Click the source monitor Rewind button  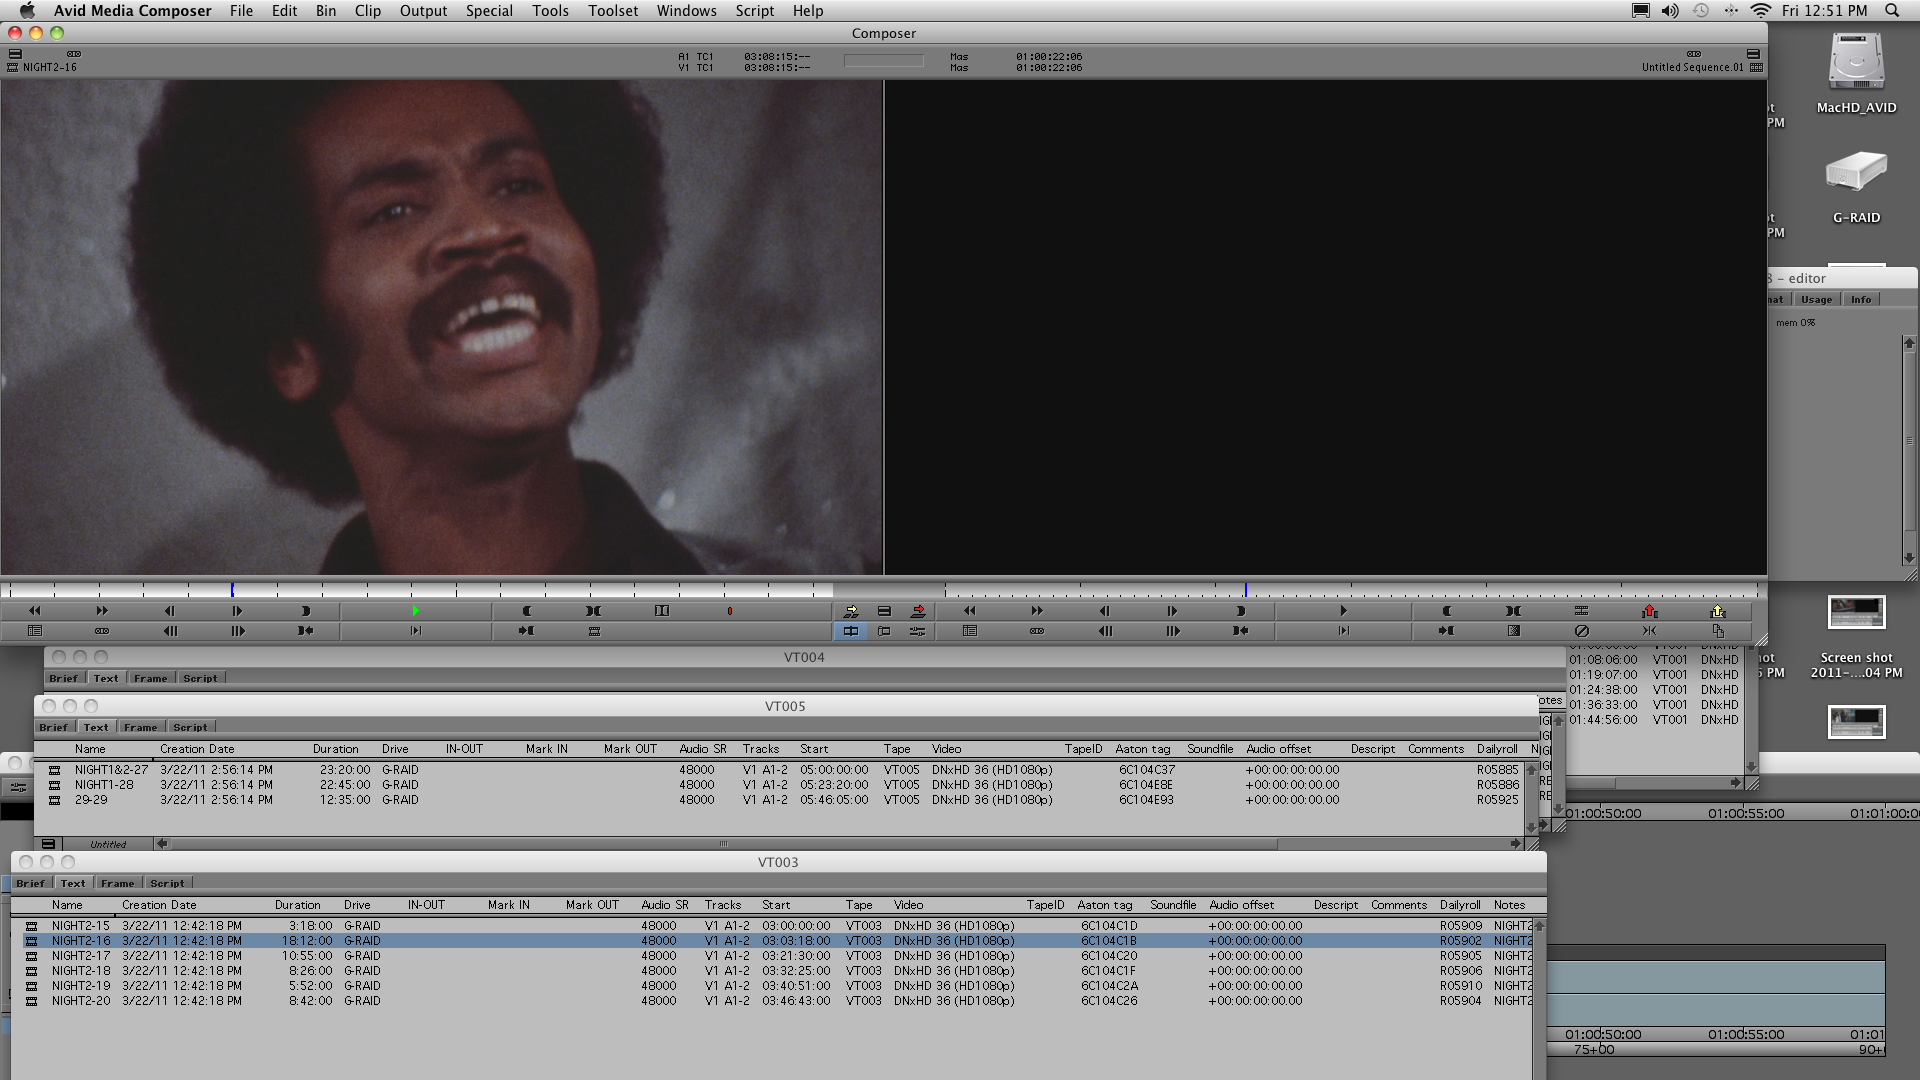tap(35, 611)
